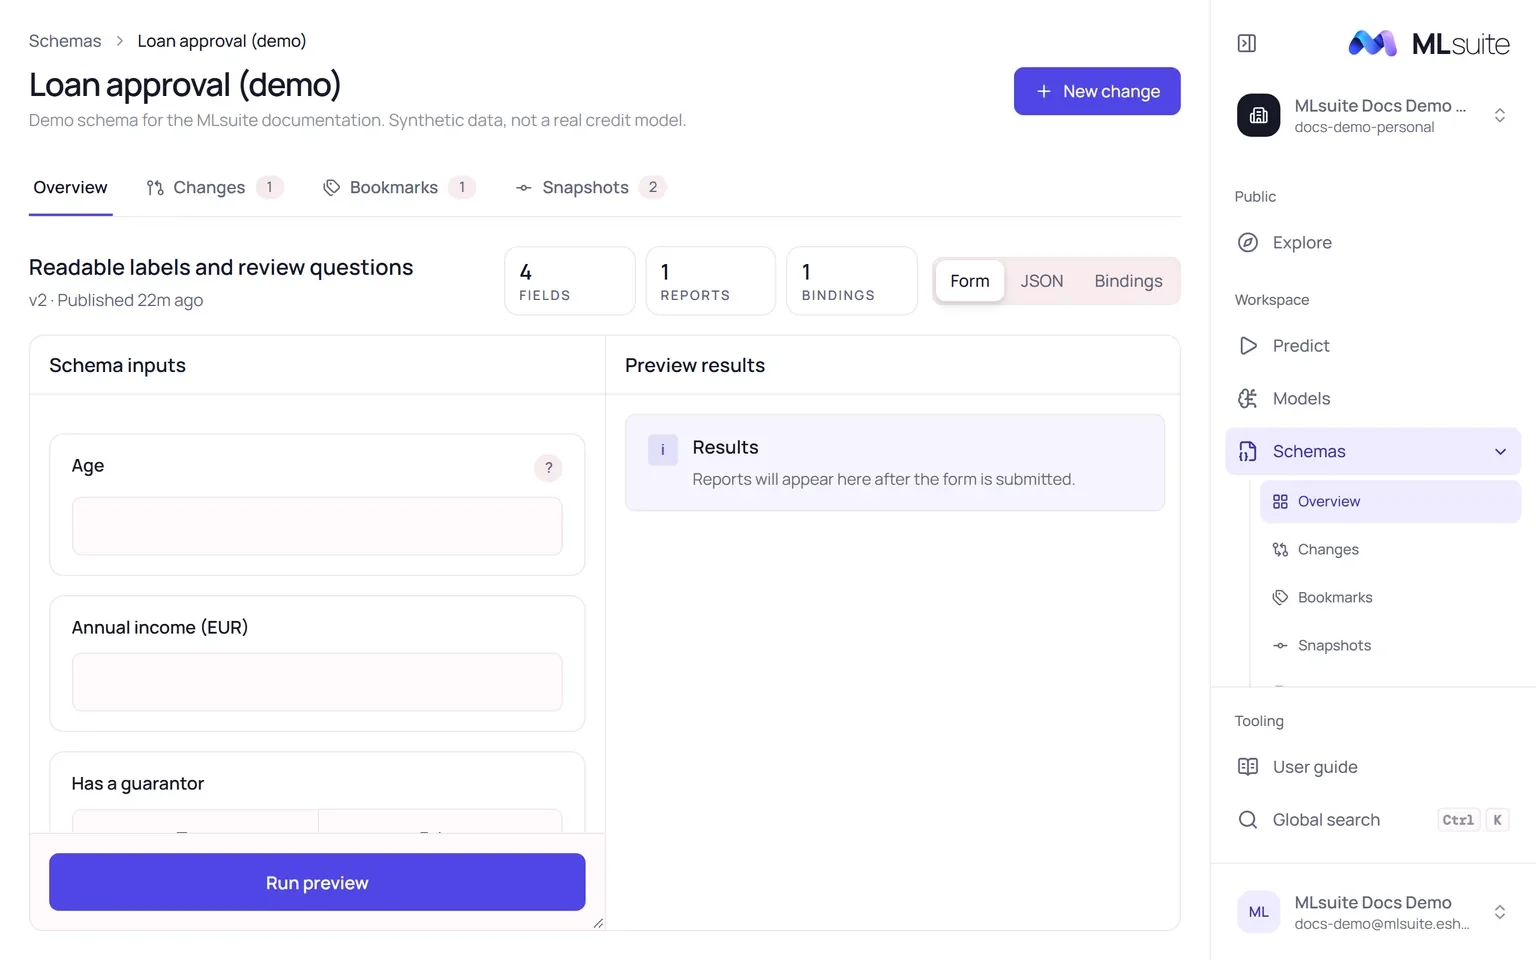1536x960 pixels.
Task: Click the Models brain icon
Action: pos(1247,398)
